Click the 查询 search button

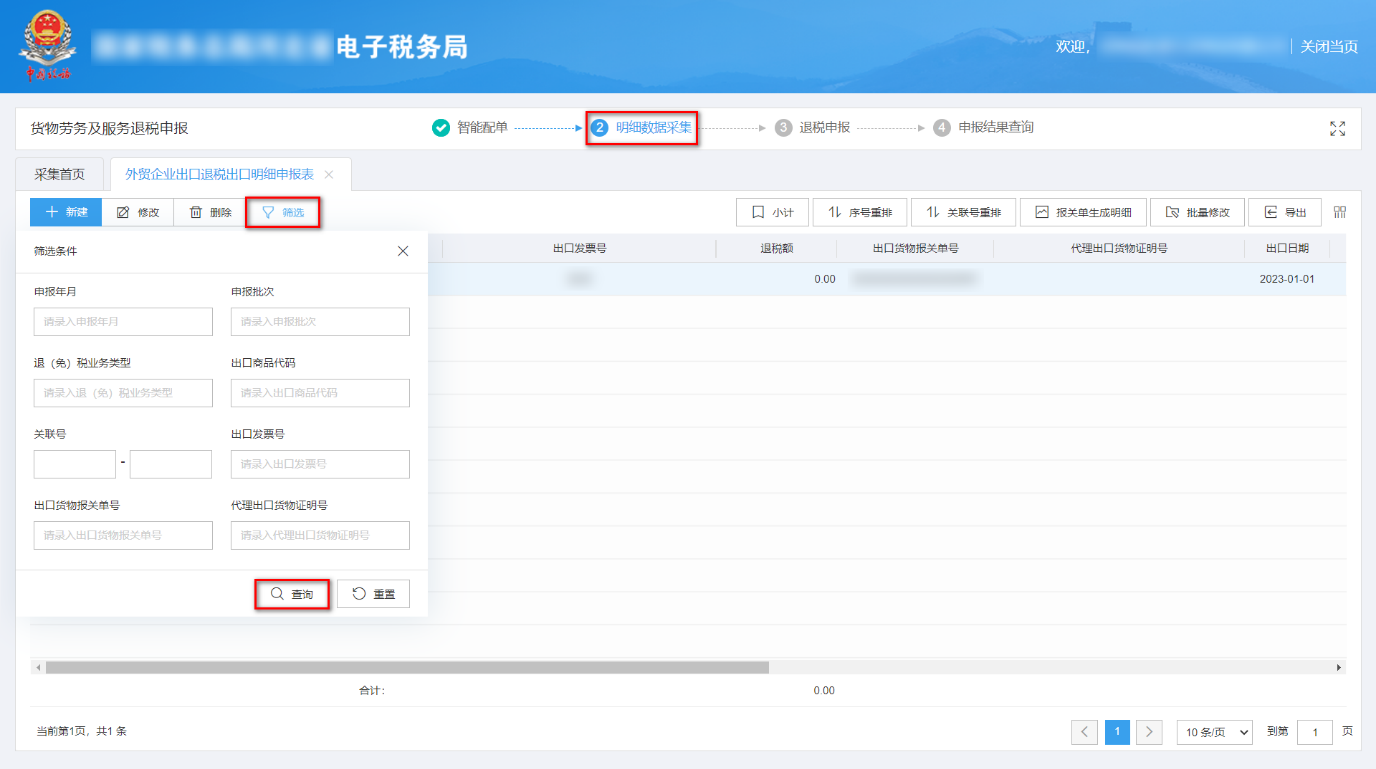292,594
